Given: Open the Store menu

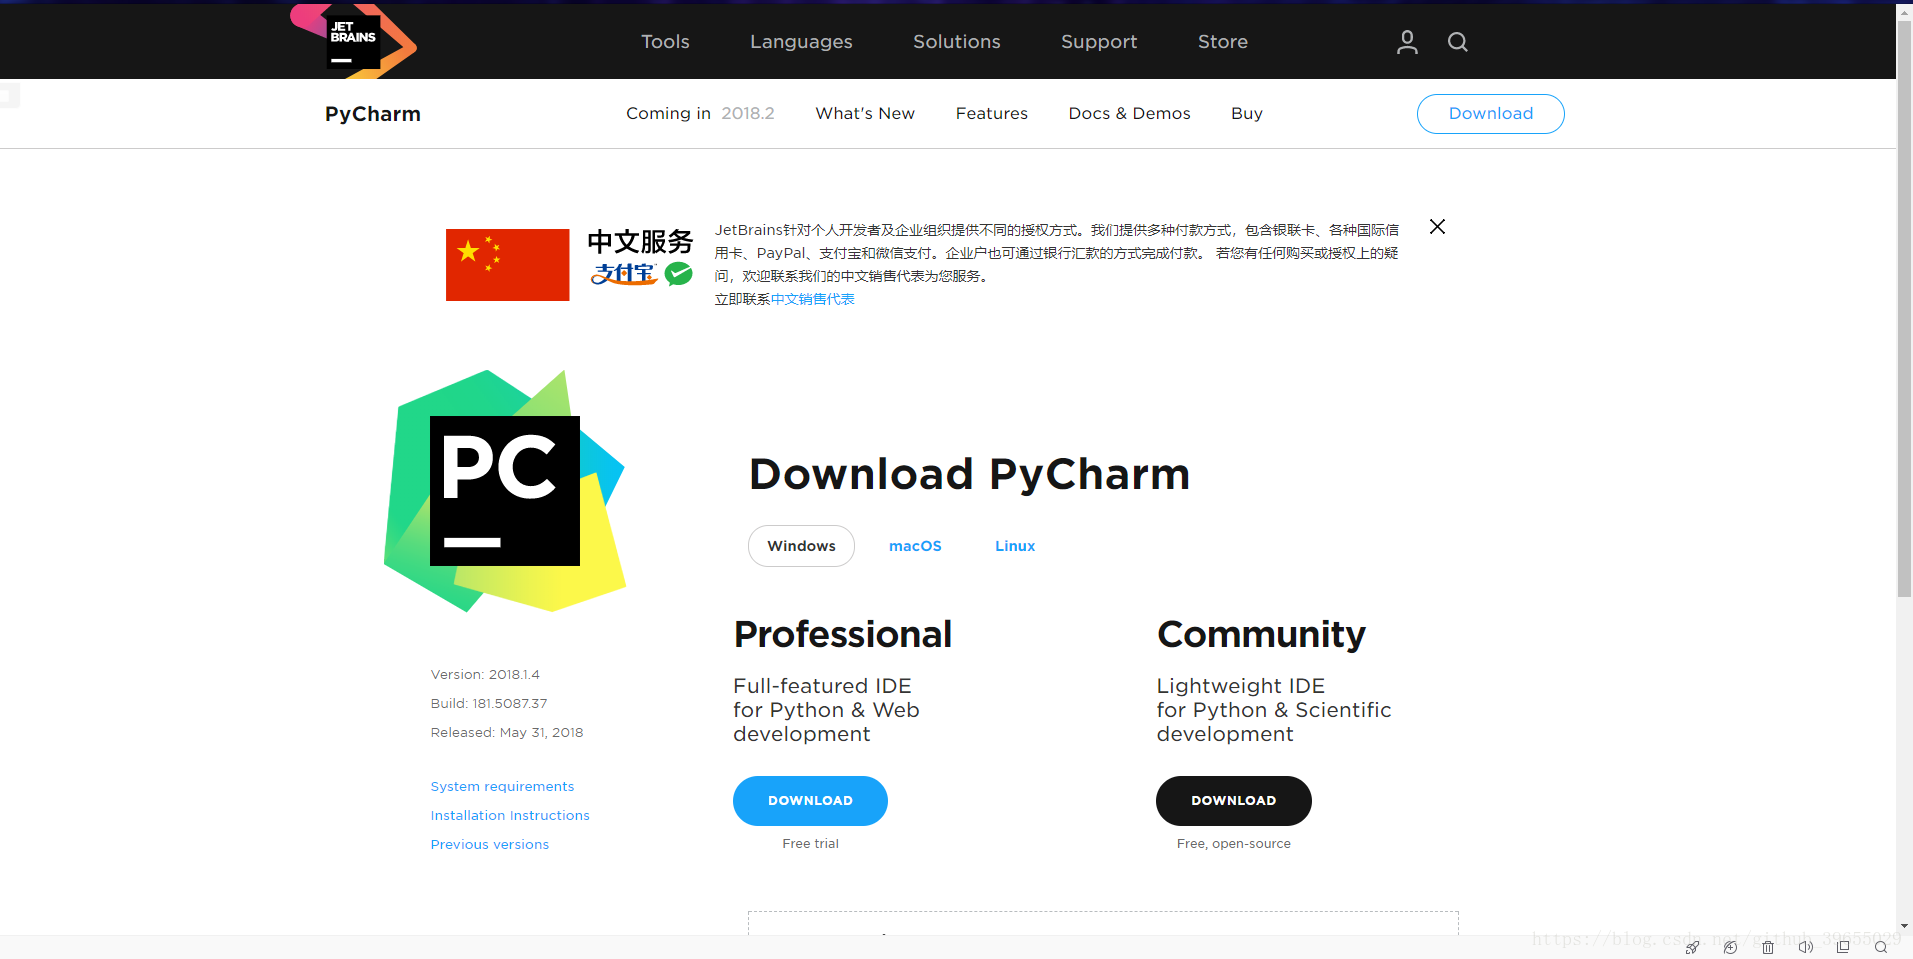Looking at the screenshot, I should pos(1223,42).
